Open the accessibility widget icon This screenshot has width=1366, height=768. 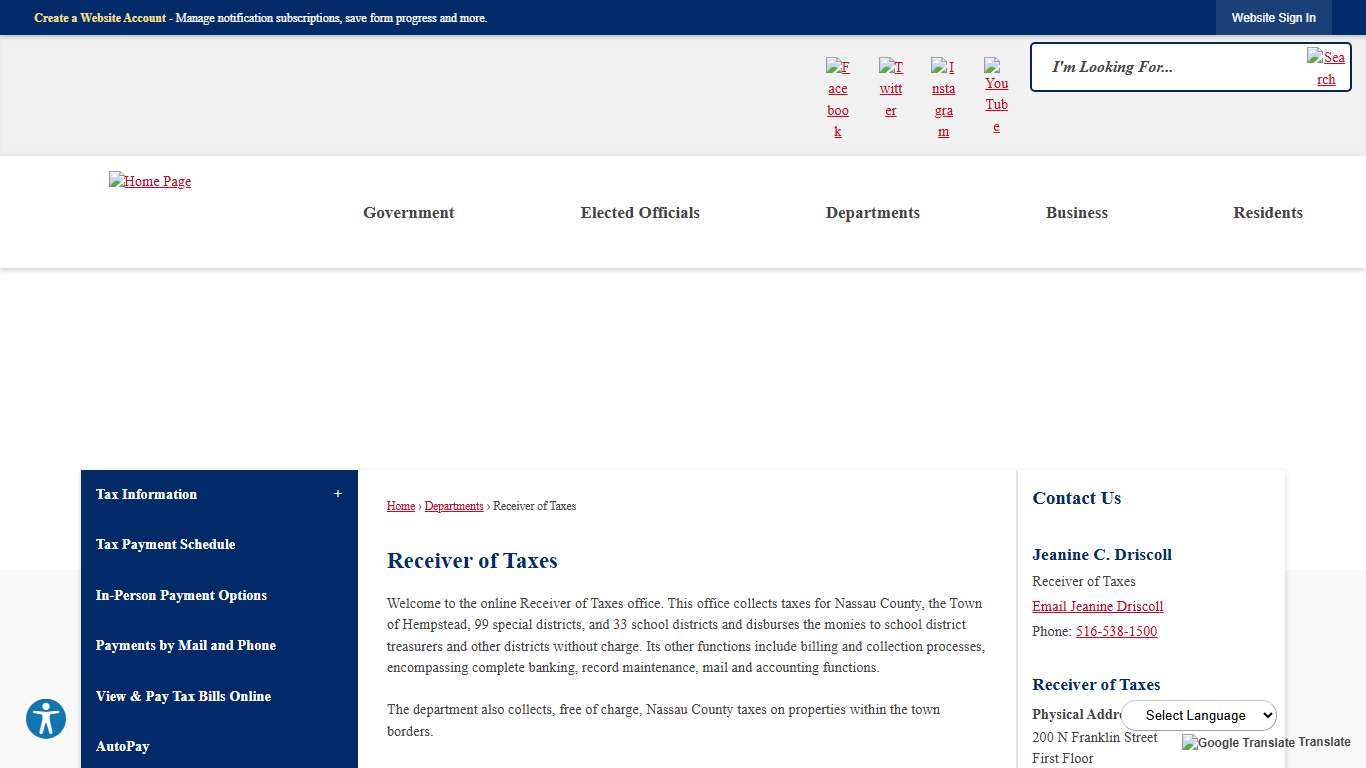(46, 719)
